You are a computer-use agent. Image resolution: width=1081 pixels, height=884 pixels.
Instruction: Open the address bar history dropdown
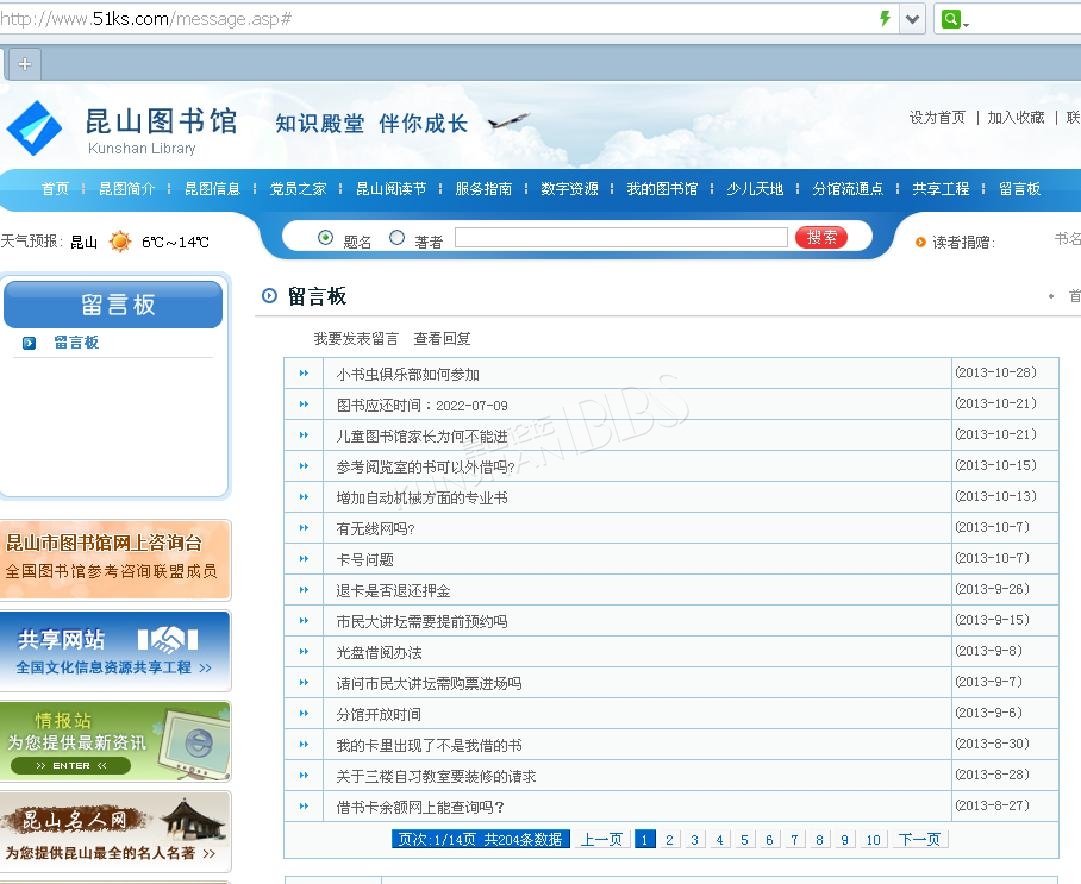tap(912, 19)
